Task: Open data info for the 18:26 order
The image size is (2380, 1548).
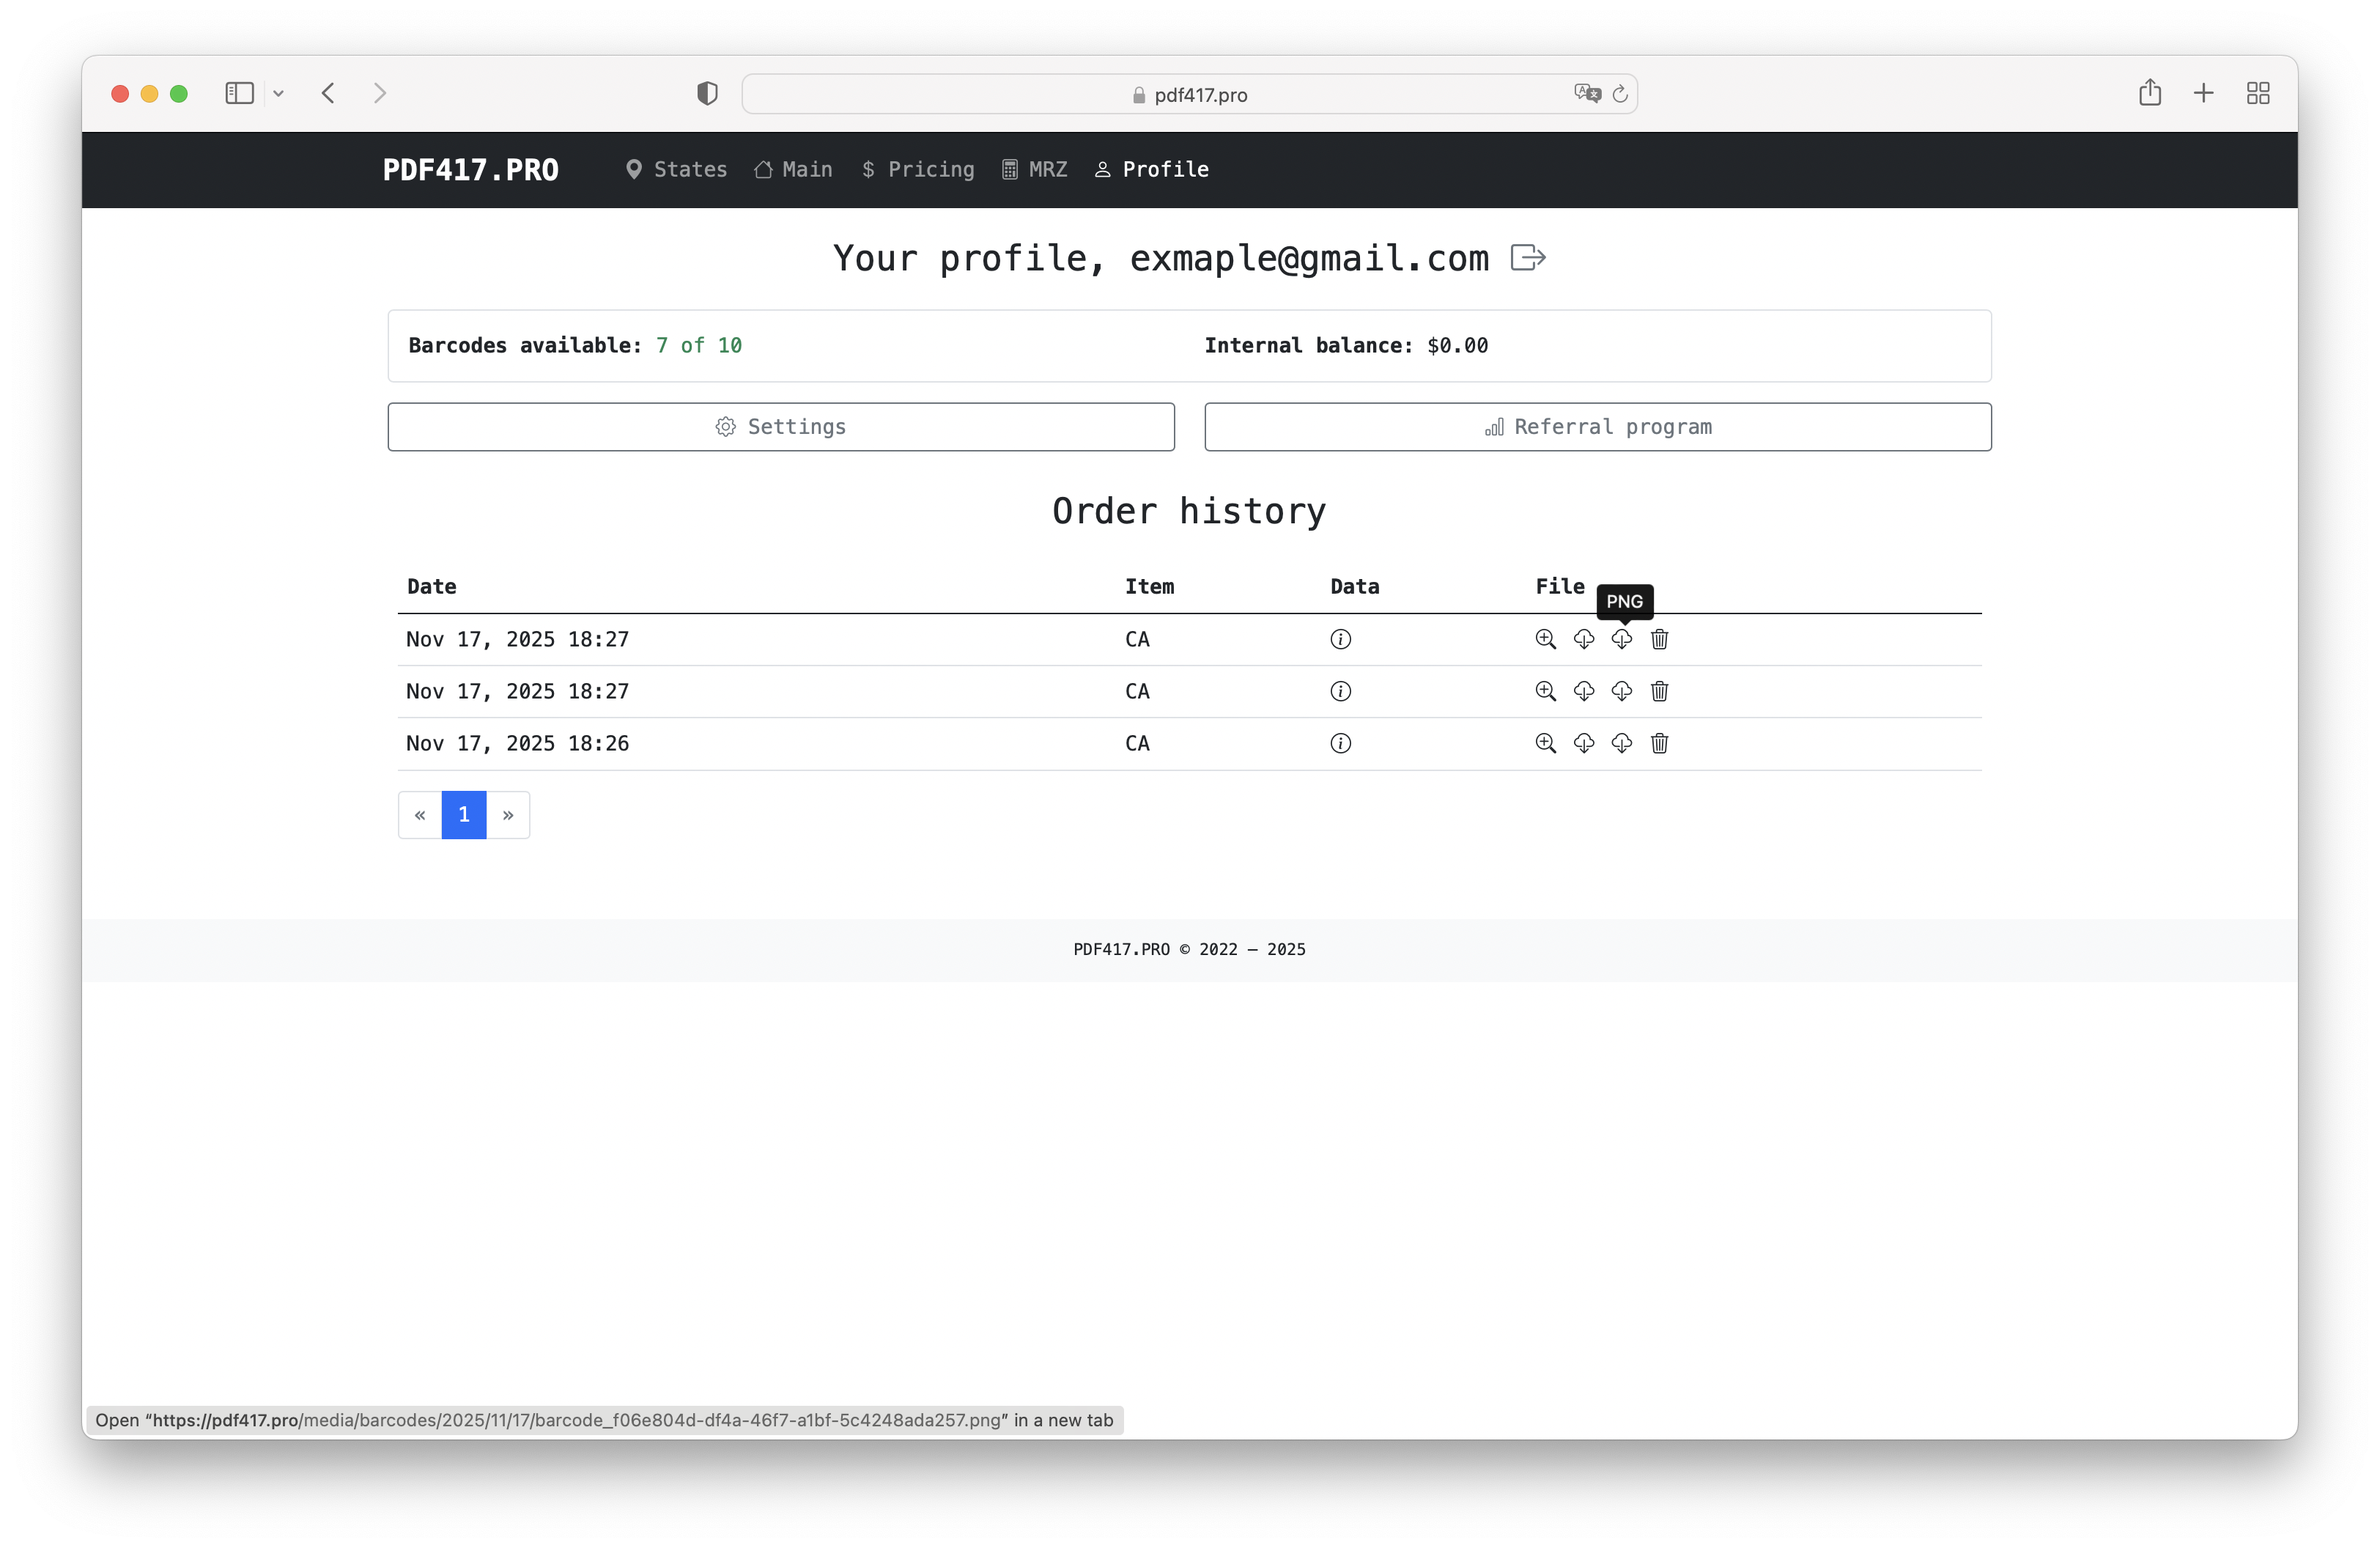Action: click(1340, 743)
